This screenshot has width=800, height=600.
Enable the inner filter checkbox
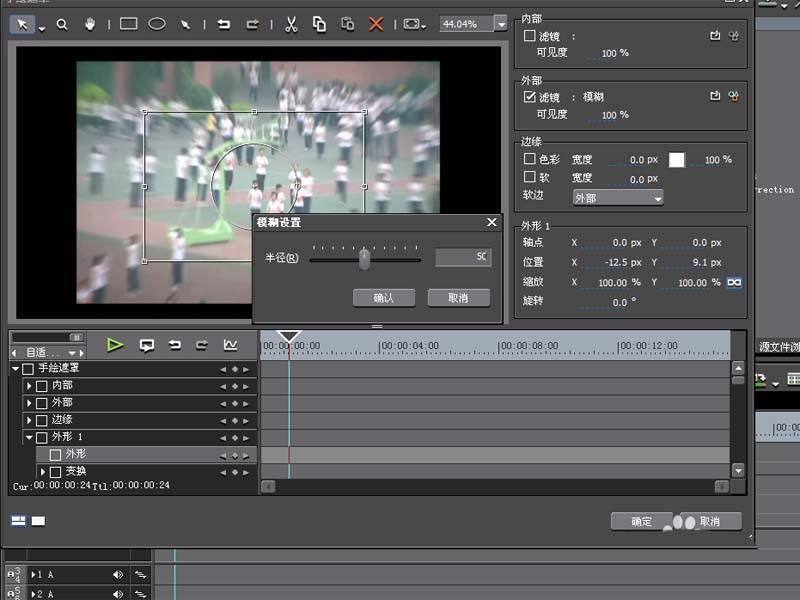530,36
